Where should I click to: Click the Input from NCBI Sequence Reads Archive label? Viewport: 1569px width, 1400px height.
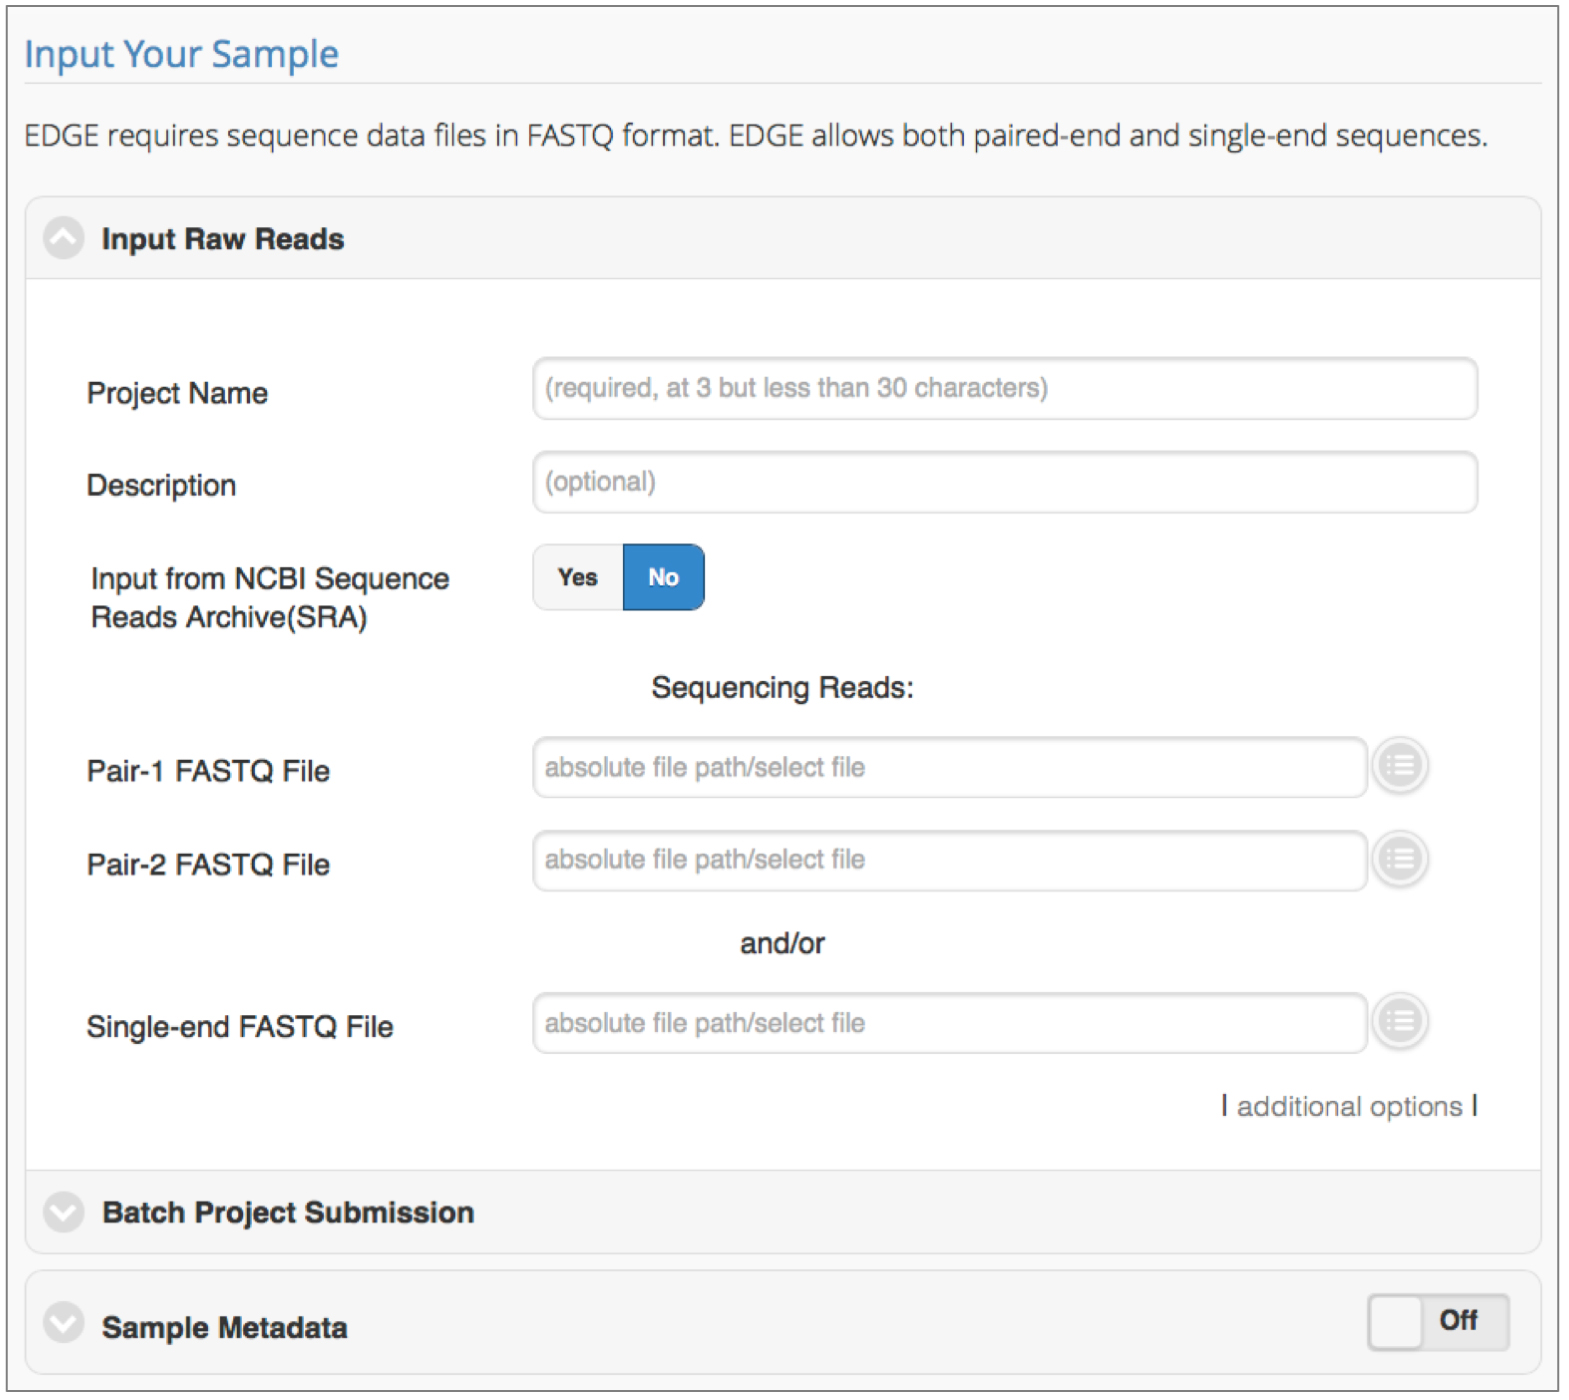270,598
